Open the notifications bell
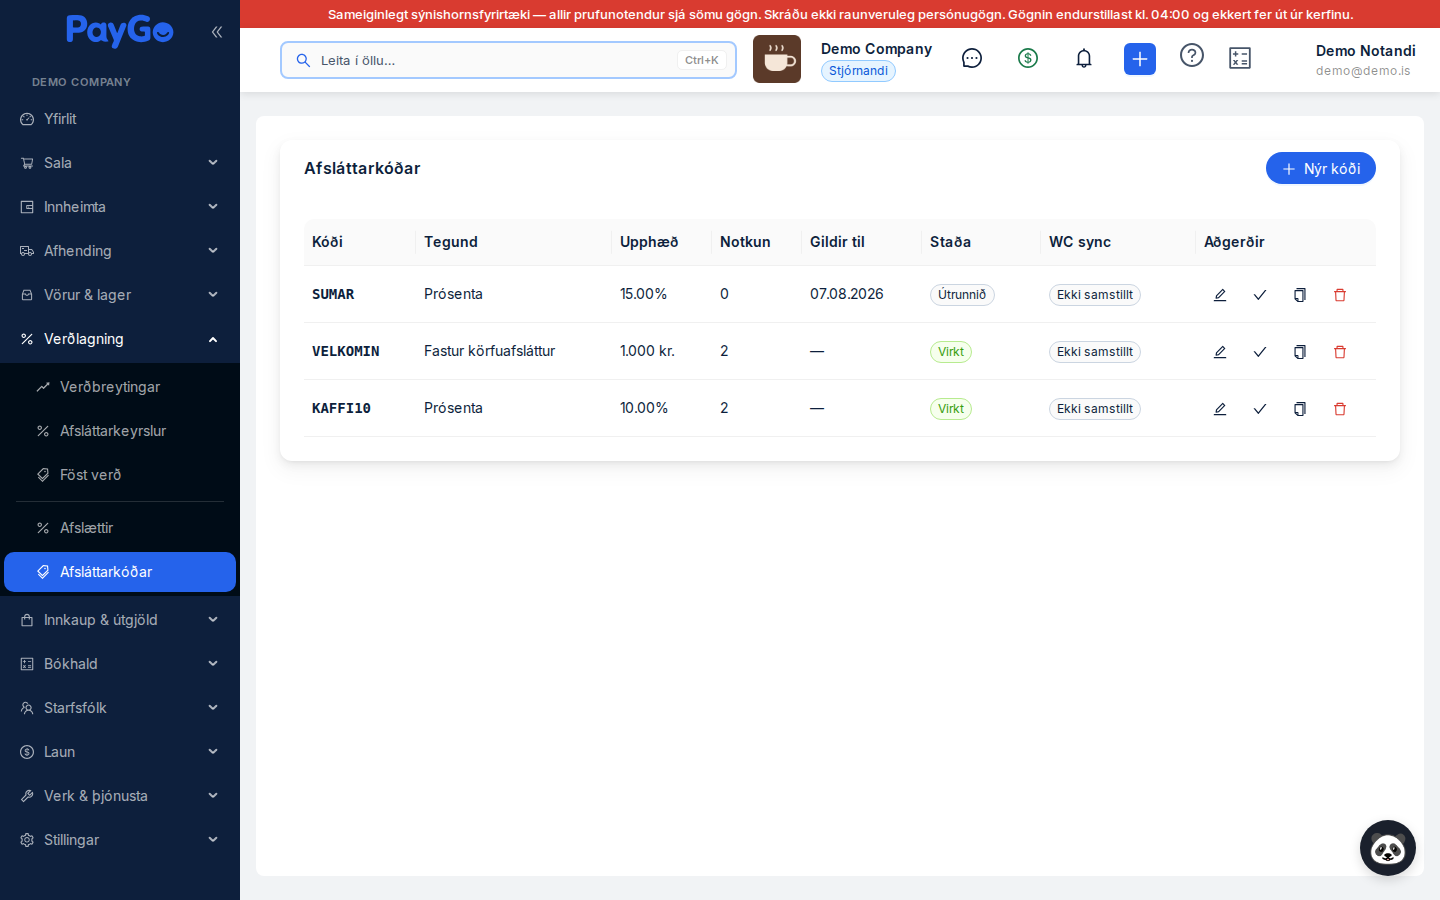The height and width of the screenshot is (900, 1440). point(1084,58)
